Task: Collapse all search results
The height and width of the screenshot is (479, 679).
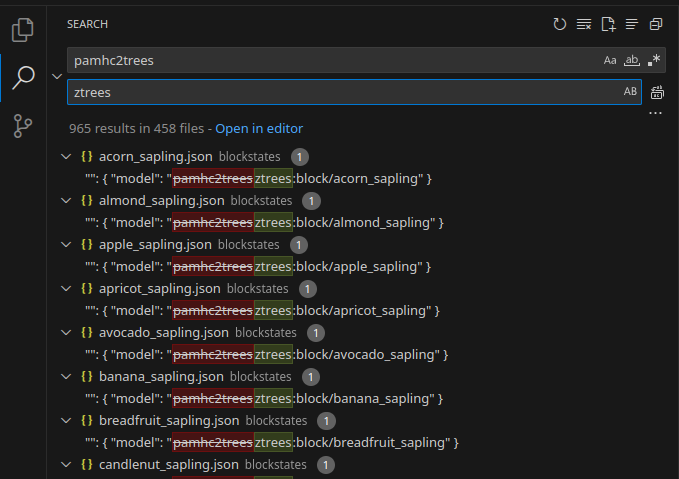Action: (656, 24)
